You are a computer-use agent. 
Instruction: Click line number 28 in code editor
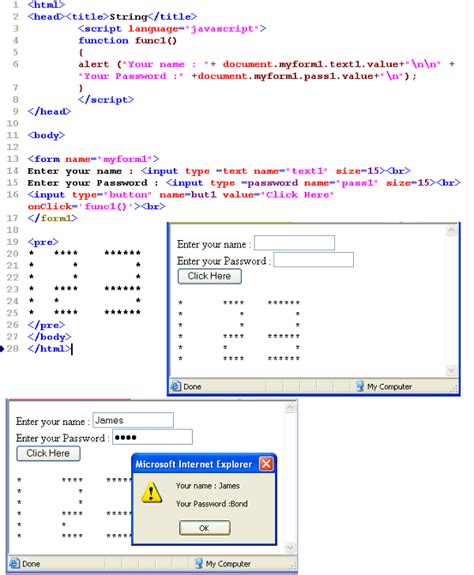12,348
